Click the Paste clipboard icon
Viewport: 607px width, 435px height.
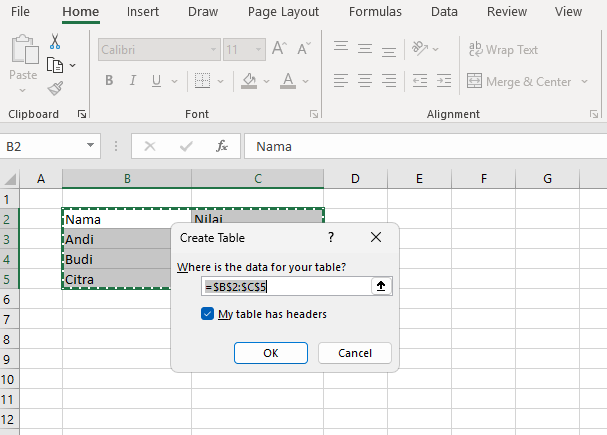pyautogui.click(x=22, y=50)
